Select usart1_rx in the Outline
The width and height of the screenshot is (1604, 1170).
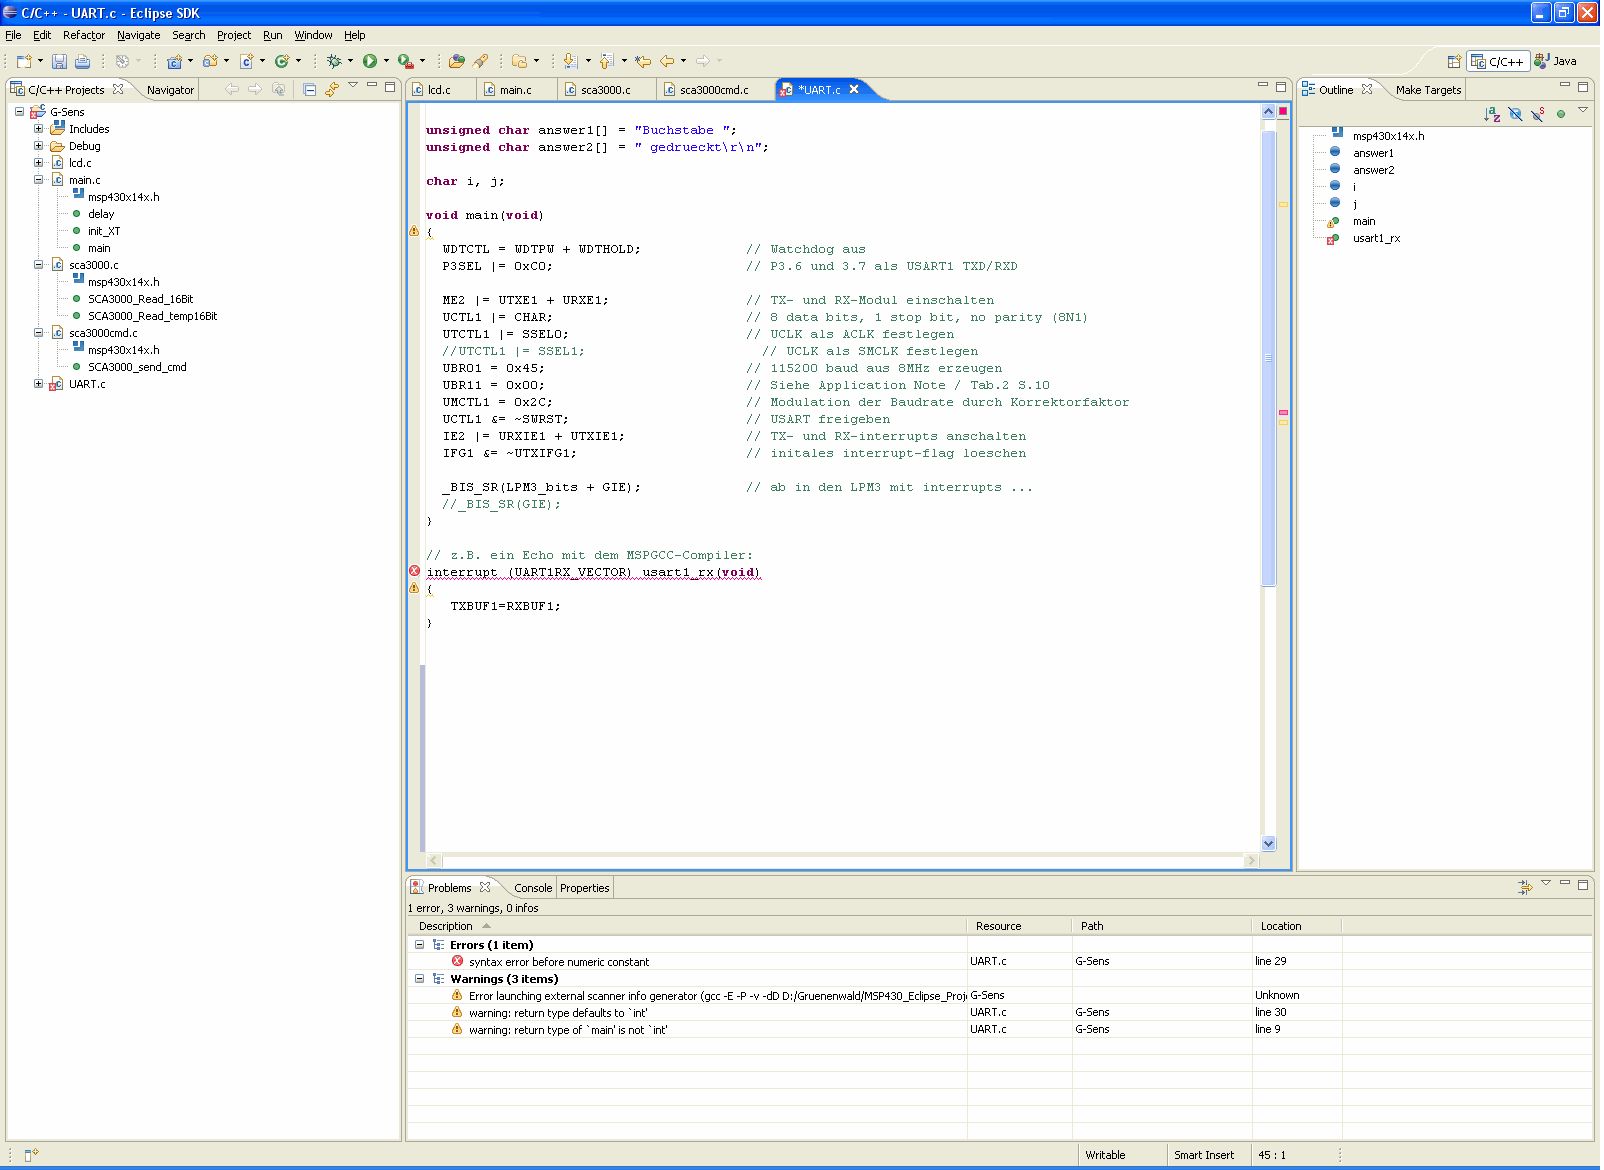(x=1376, y=238)
